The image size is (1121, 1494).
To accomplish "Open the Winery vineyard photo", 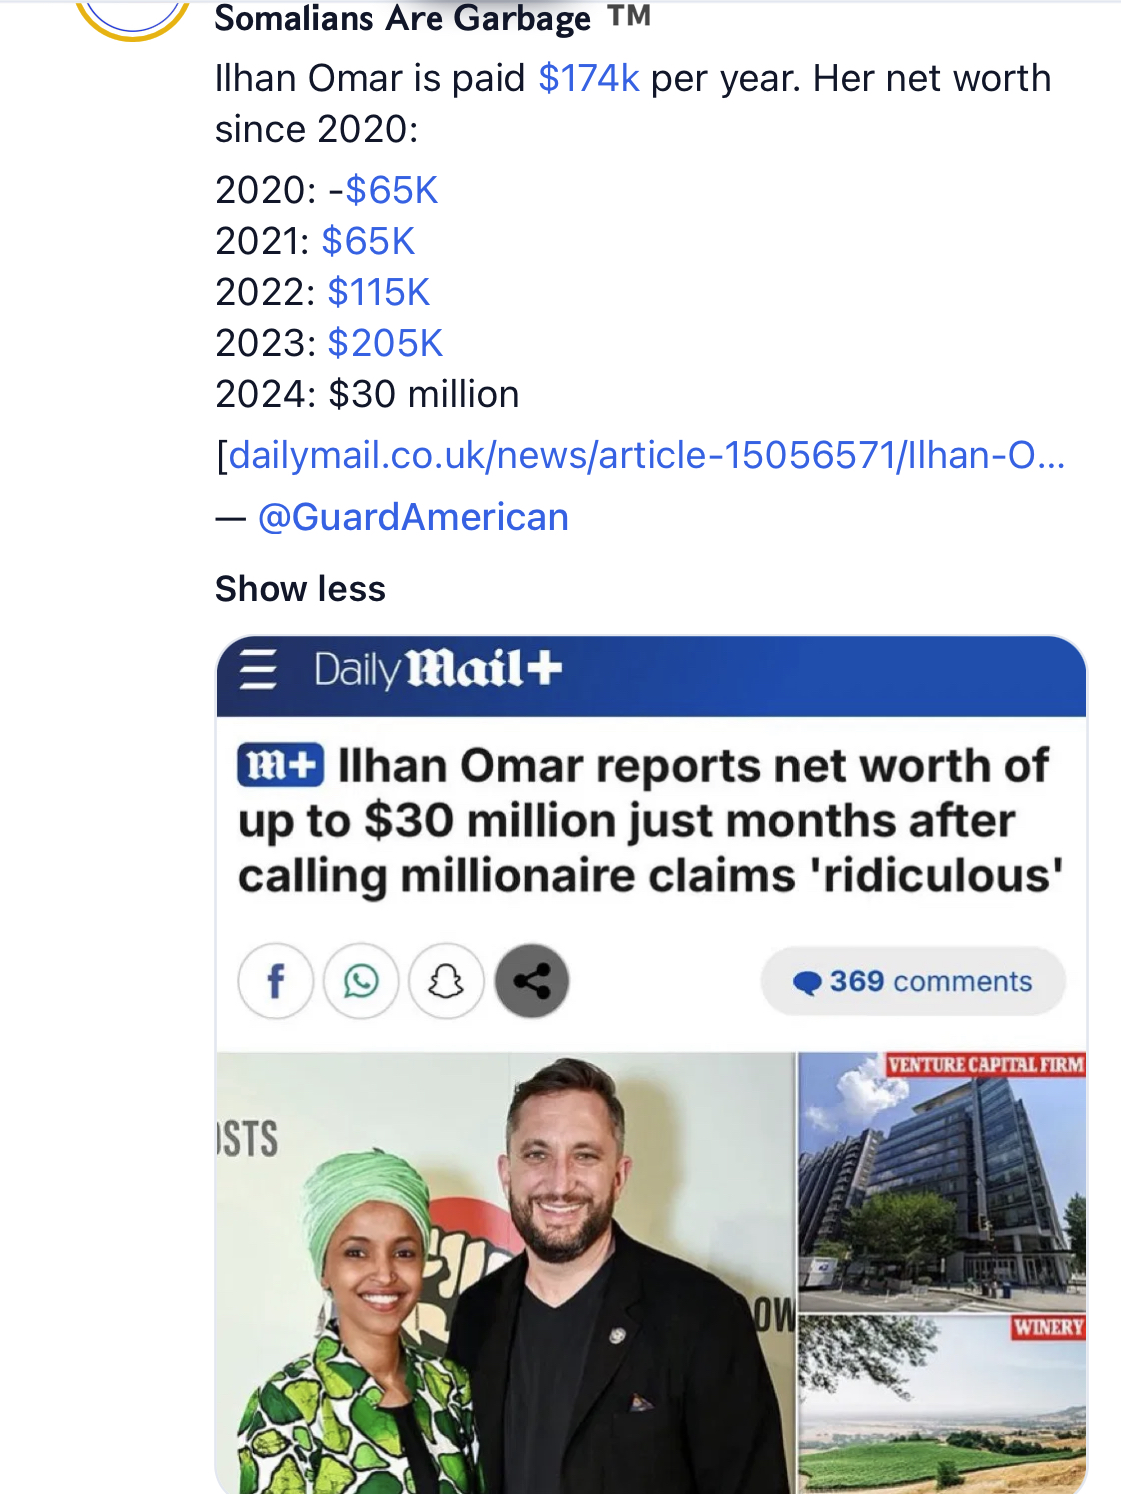I will [x=942, y=1404].
